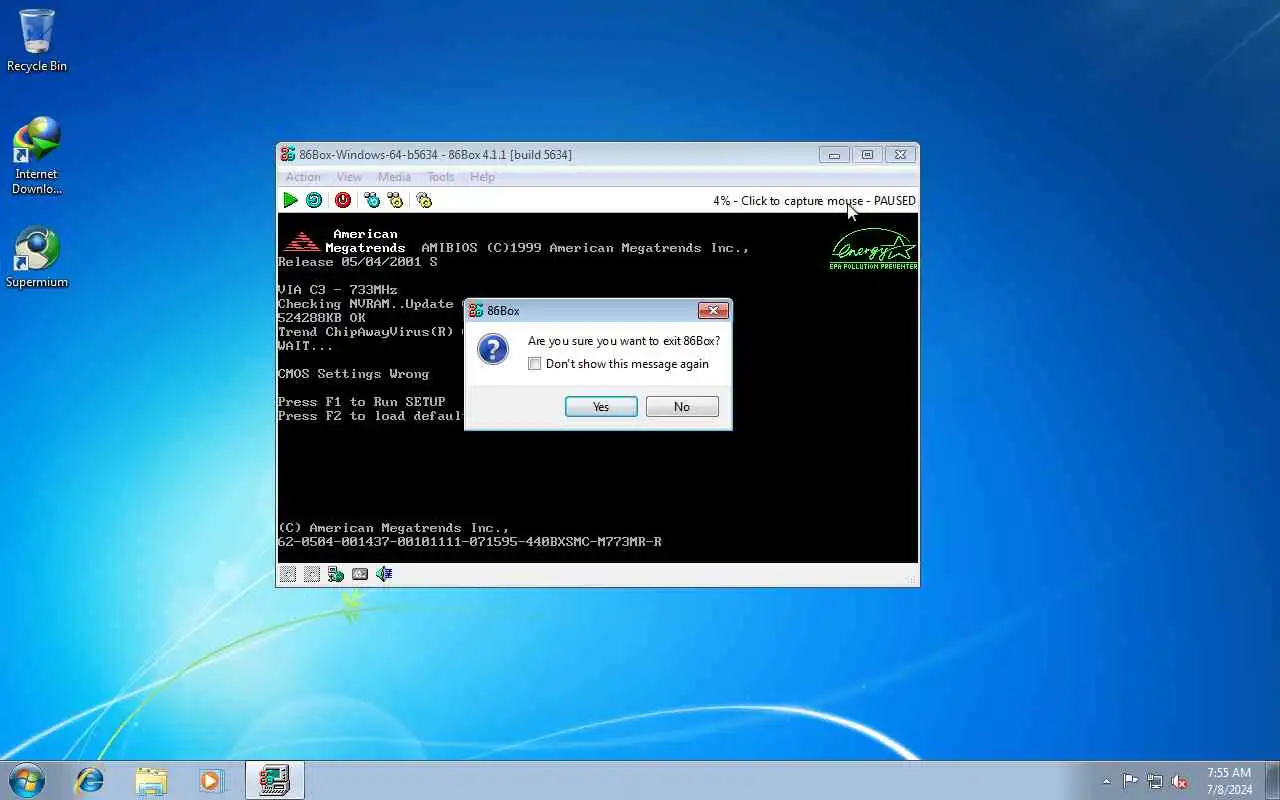
Task: Click the red ACPI power shutdown icon
Action: (x=343, y=200)
